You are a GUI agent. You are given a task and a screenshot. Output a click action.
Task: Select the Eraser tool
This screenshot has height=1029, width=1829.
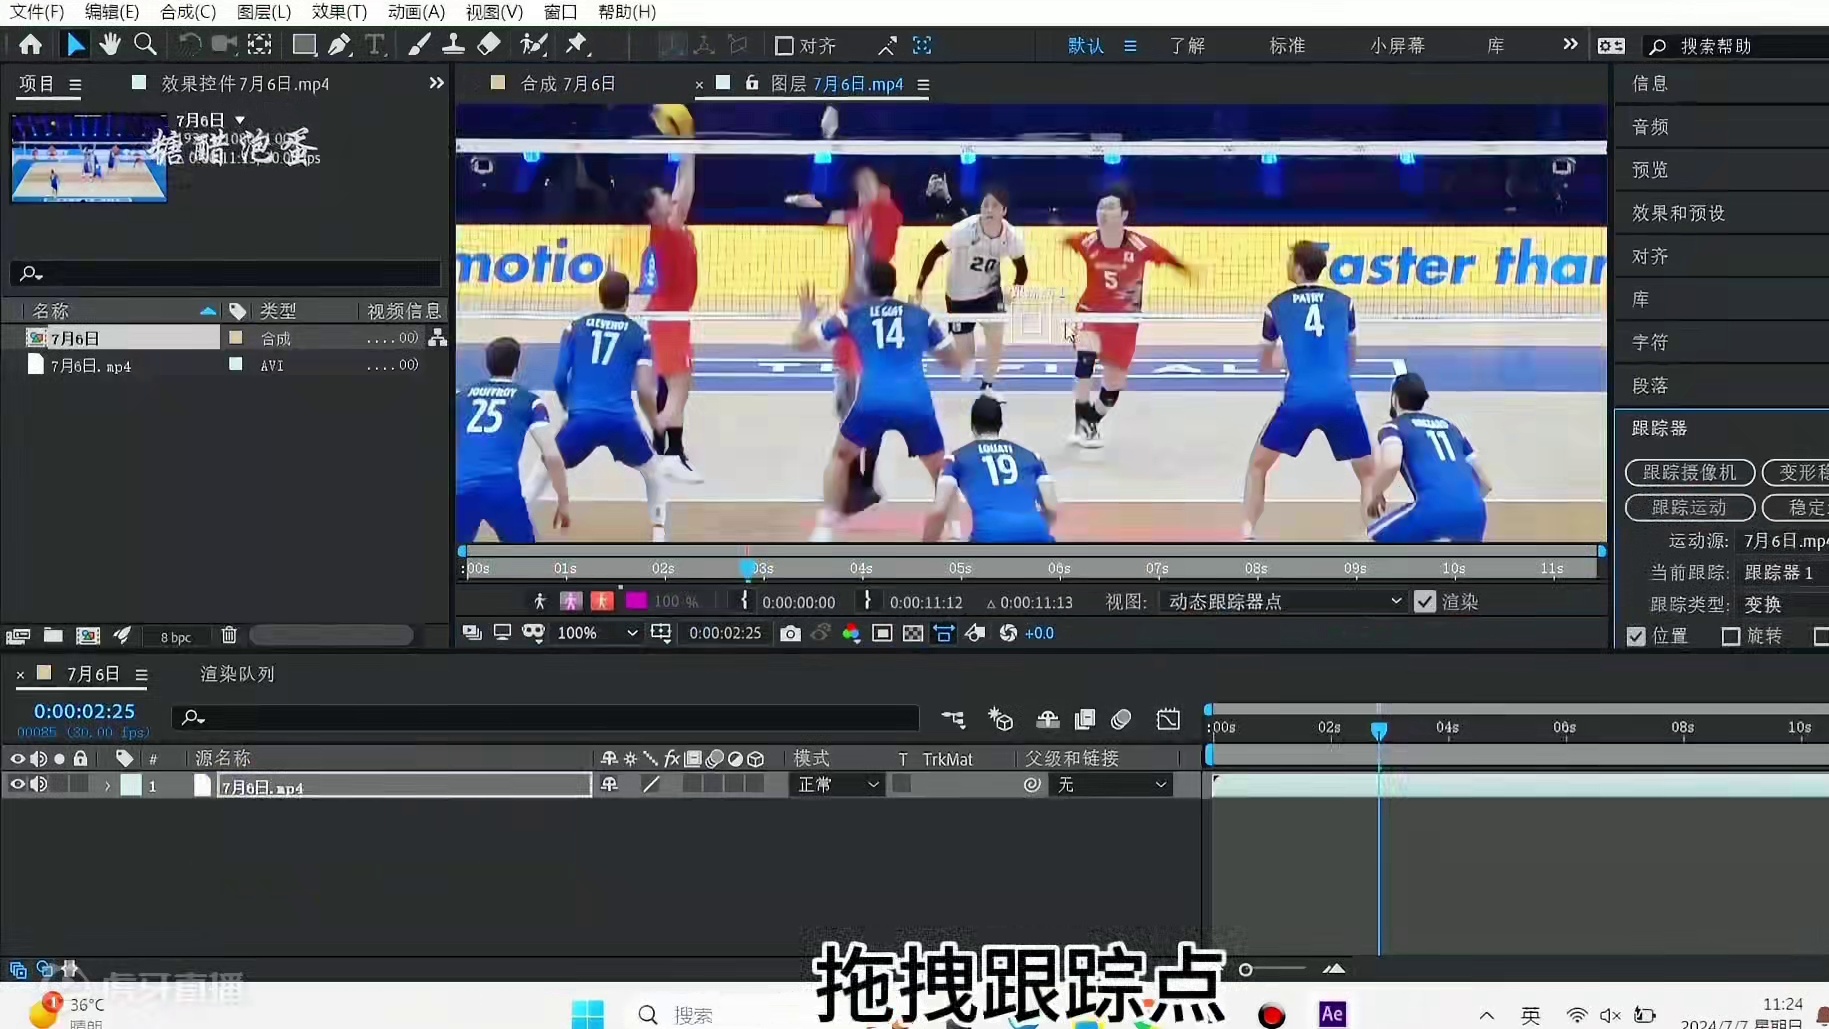click(x=489, y=44)
